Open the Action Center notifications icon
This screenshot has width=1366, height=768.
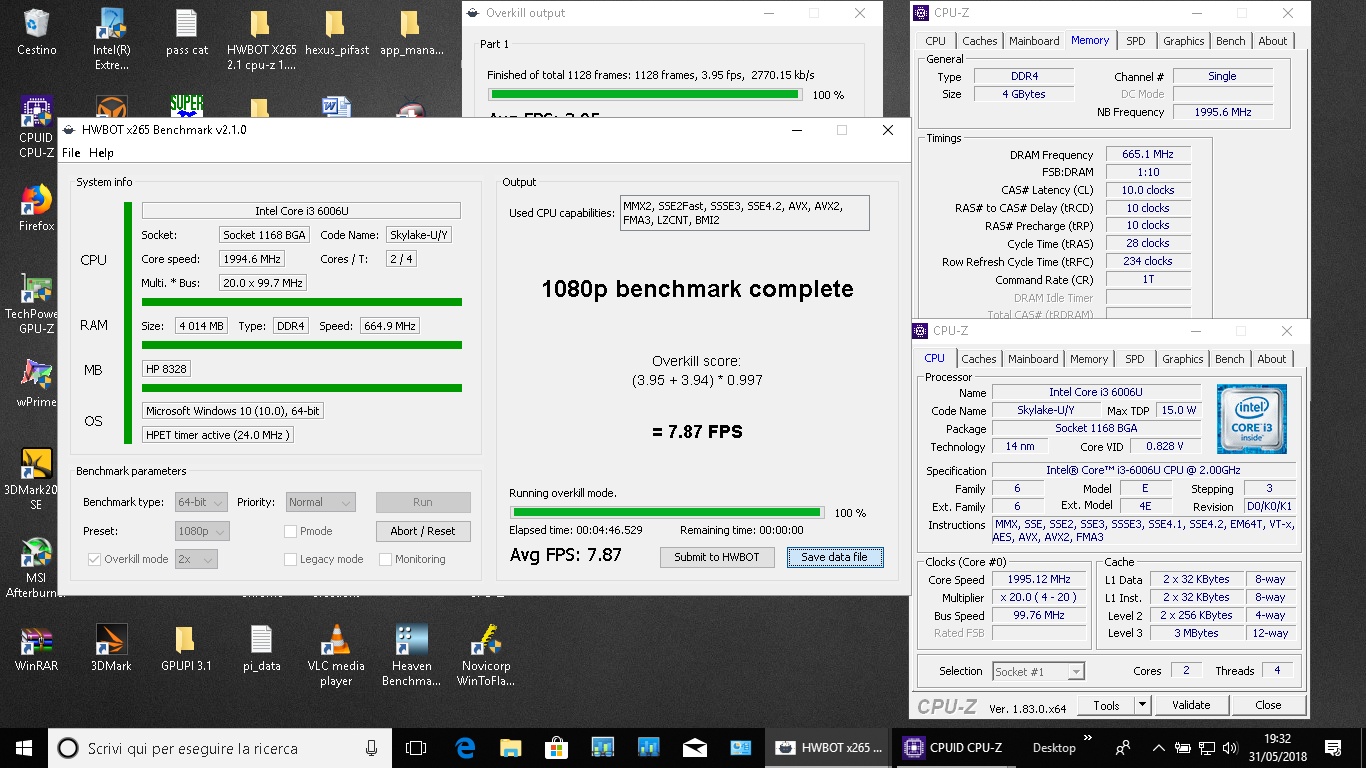[1333, 748]
